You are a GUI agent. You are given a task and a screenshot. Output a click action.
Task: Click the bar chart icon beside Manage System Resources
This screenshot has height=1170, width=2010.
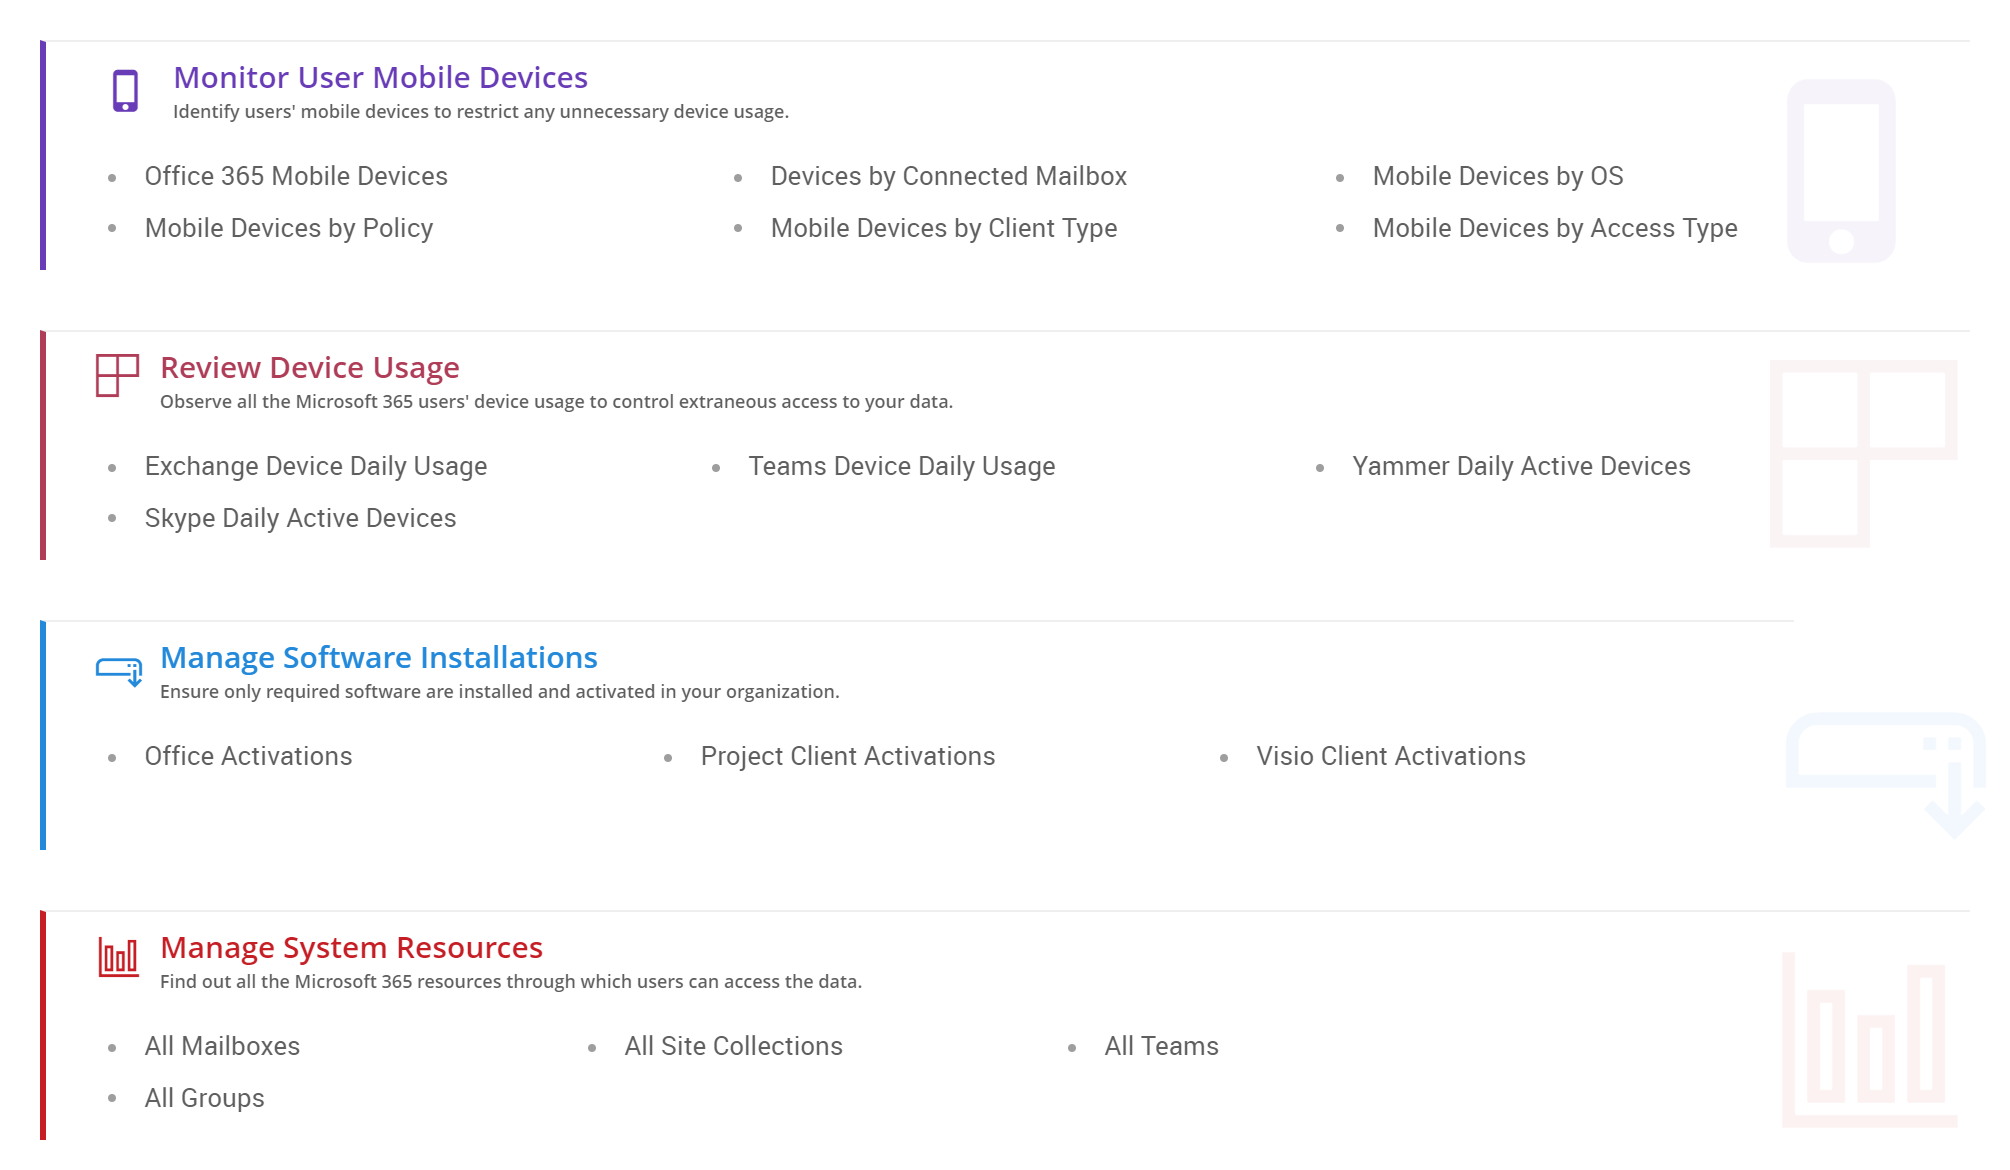[x=118, y=957]
